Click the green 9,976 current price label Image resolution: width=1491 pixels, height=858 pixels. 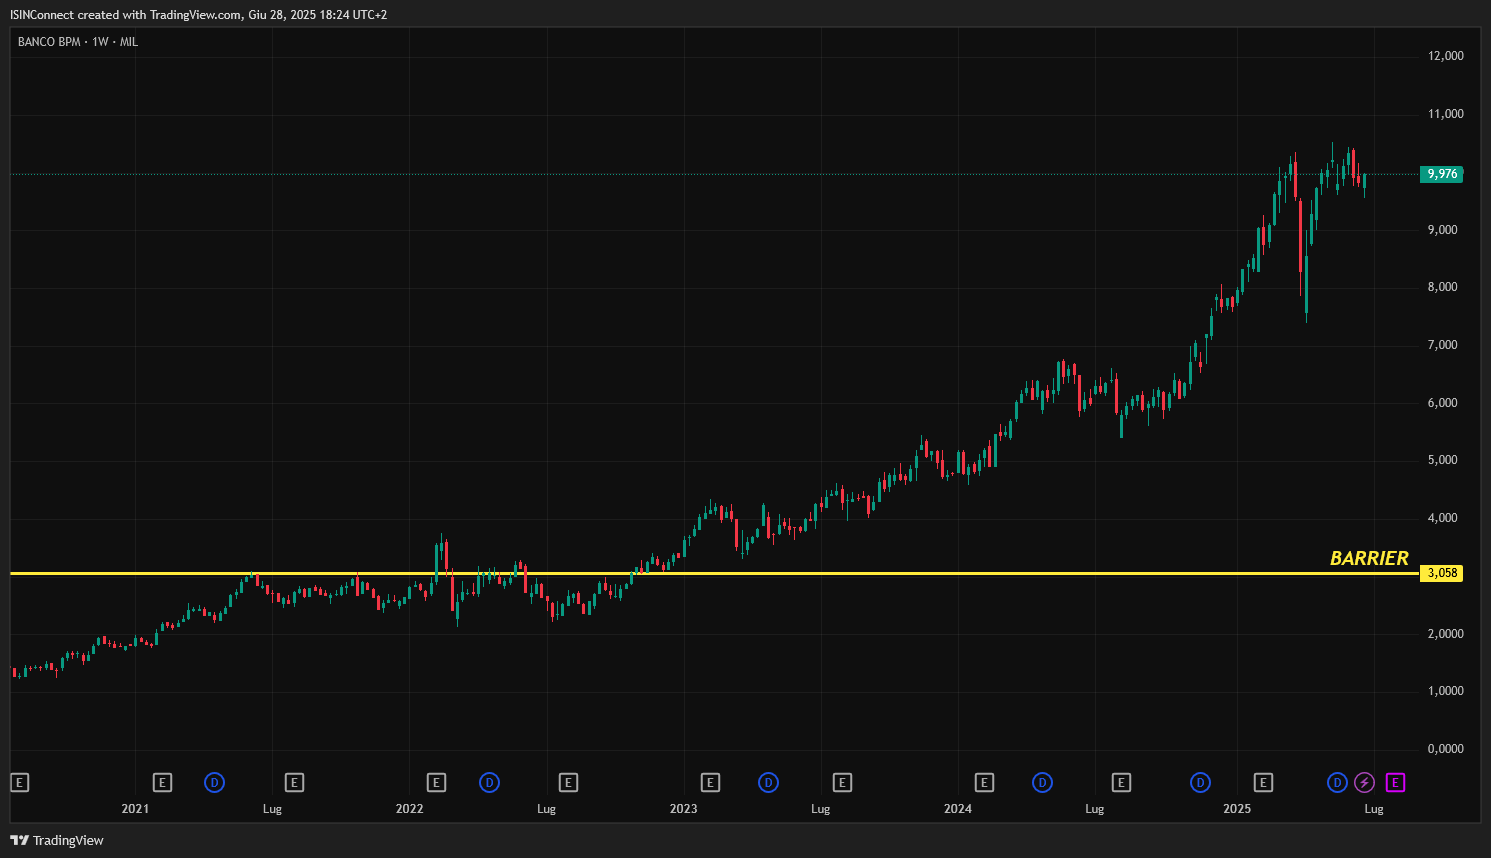click(1442, 174)
